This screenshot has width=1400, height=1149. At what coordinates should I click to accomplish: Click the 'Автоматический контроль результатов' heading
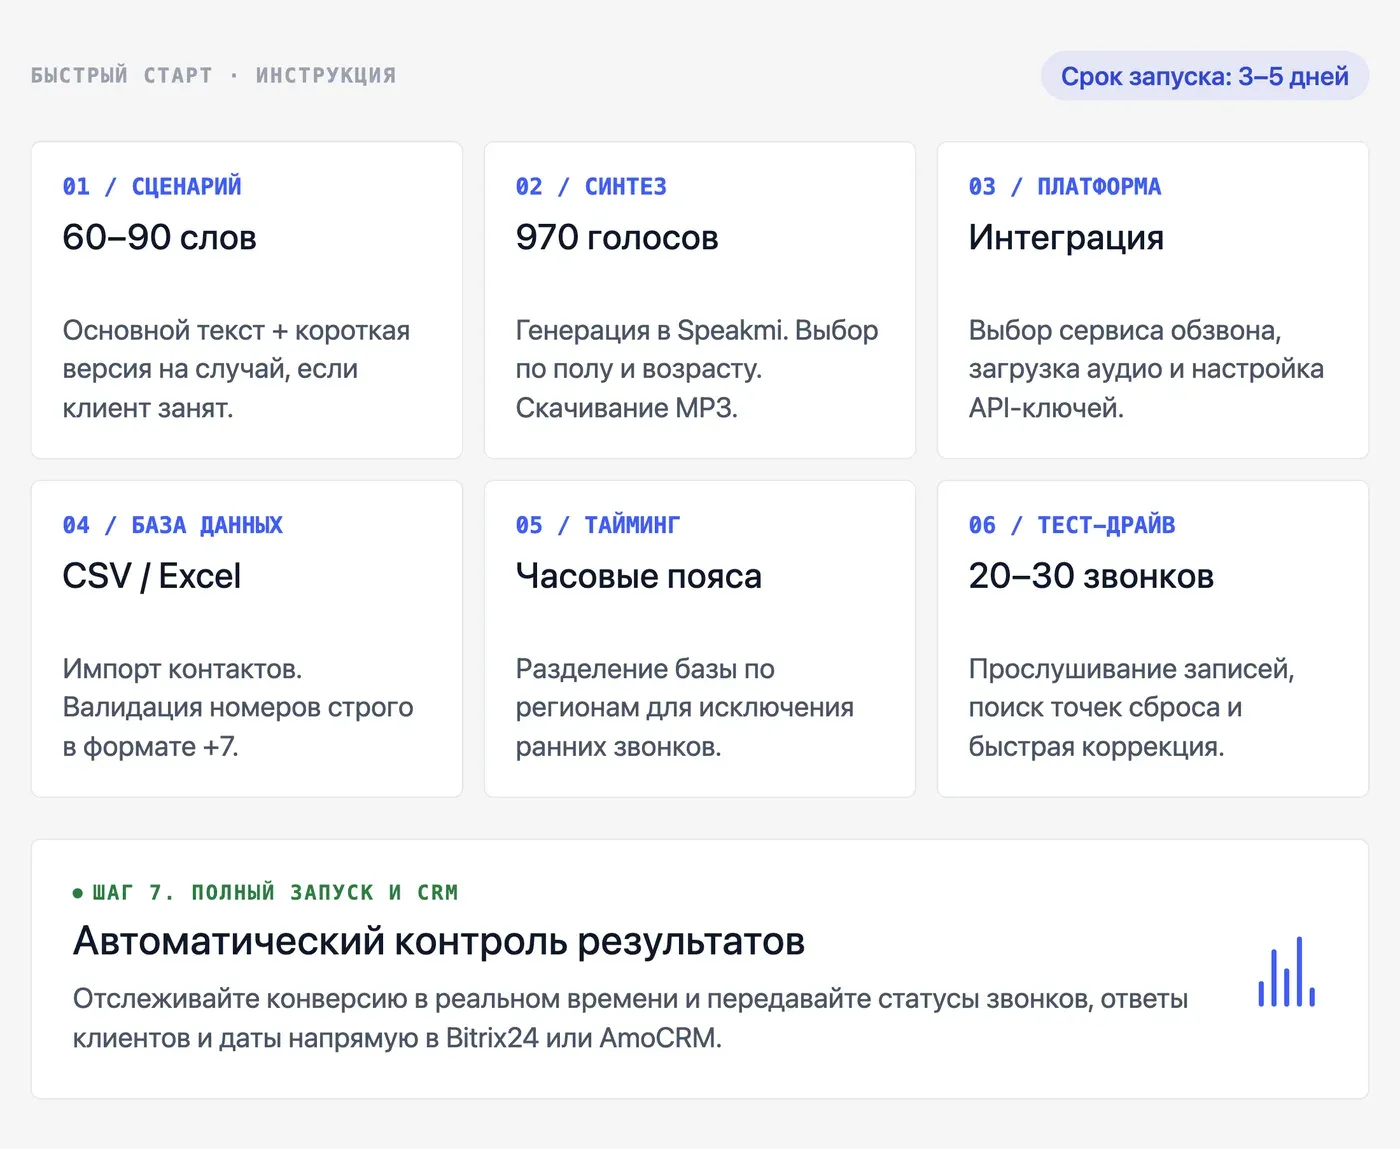click(x=439, y=942)
